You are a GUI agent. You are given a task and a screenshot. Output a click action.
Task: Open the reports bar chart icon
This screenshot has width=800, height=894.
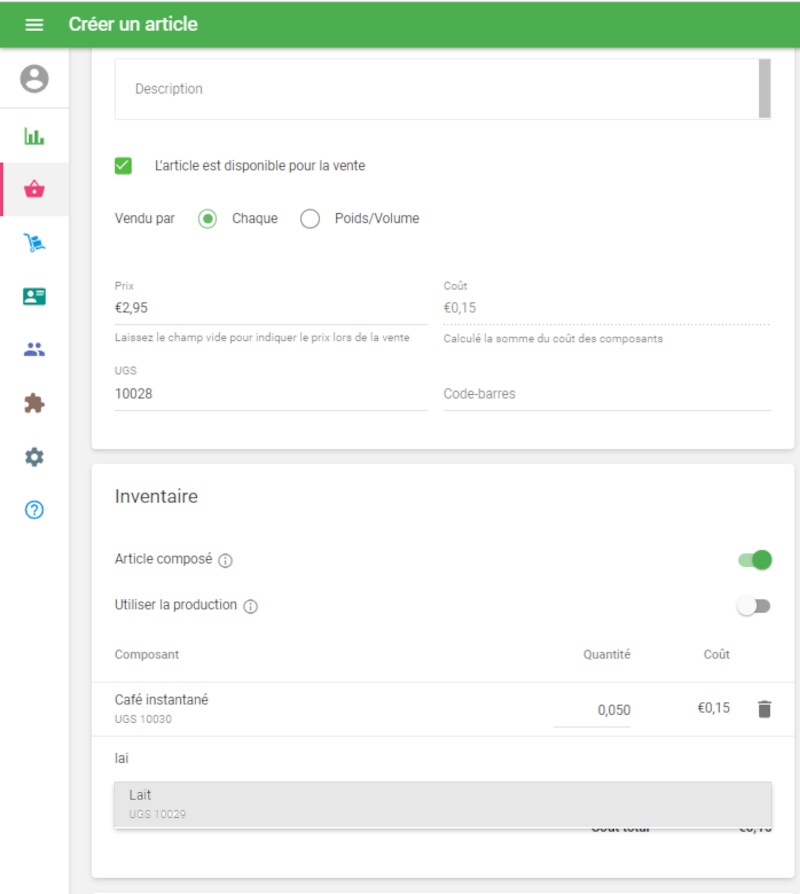[34, 136]
